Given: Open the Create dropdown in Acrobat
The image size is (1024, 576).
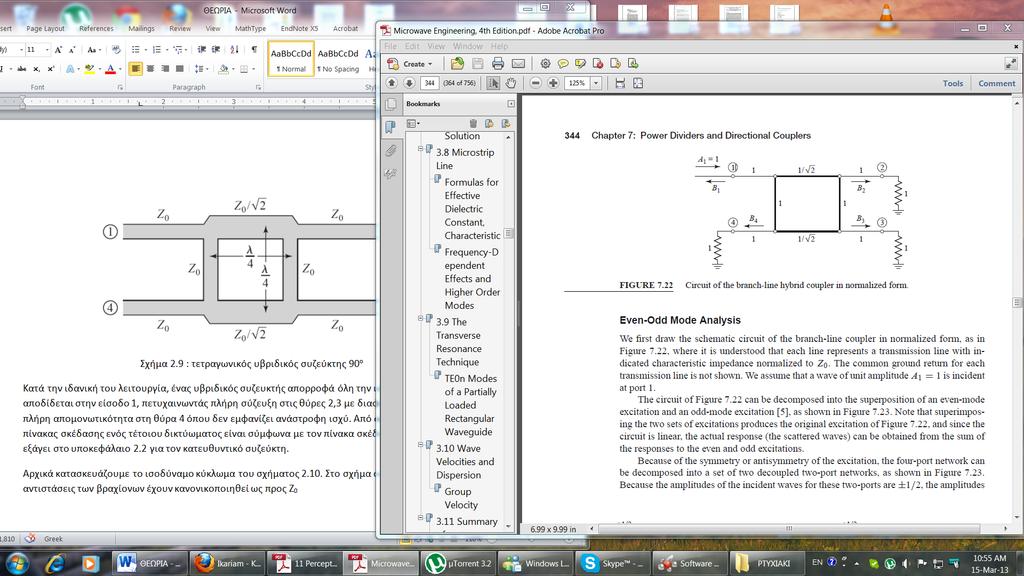Looking at the screenshot, I should pyautogui.click(x=409, y=63).
